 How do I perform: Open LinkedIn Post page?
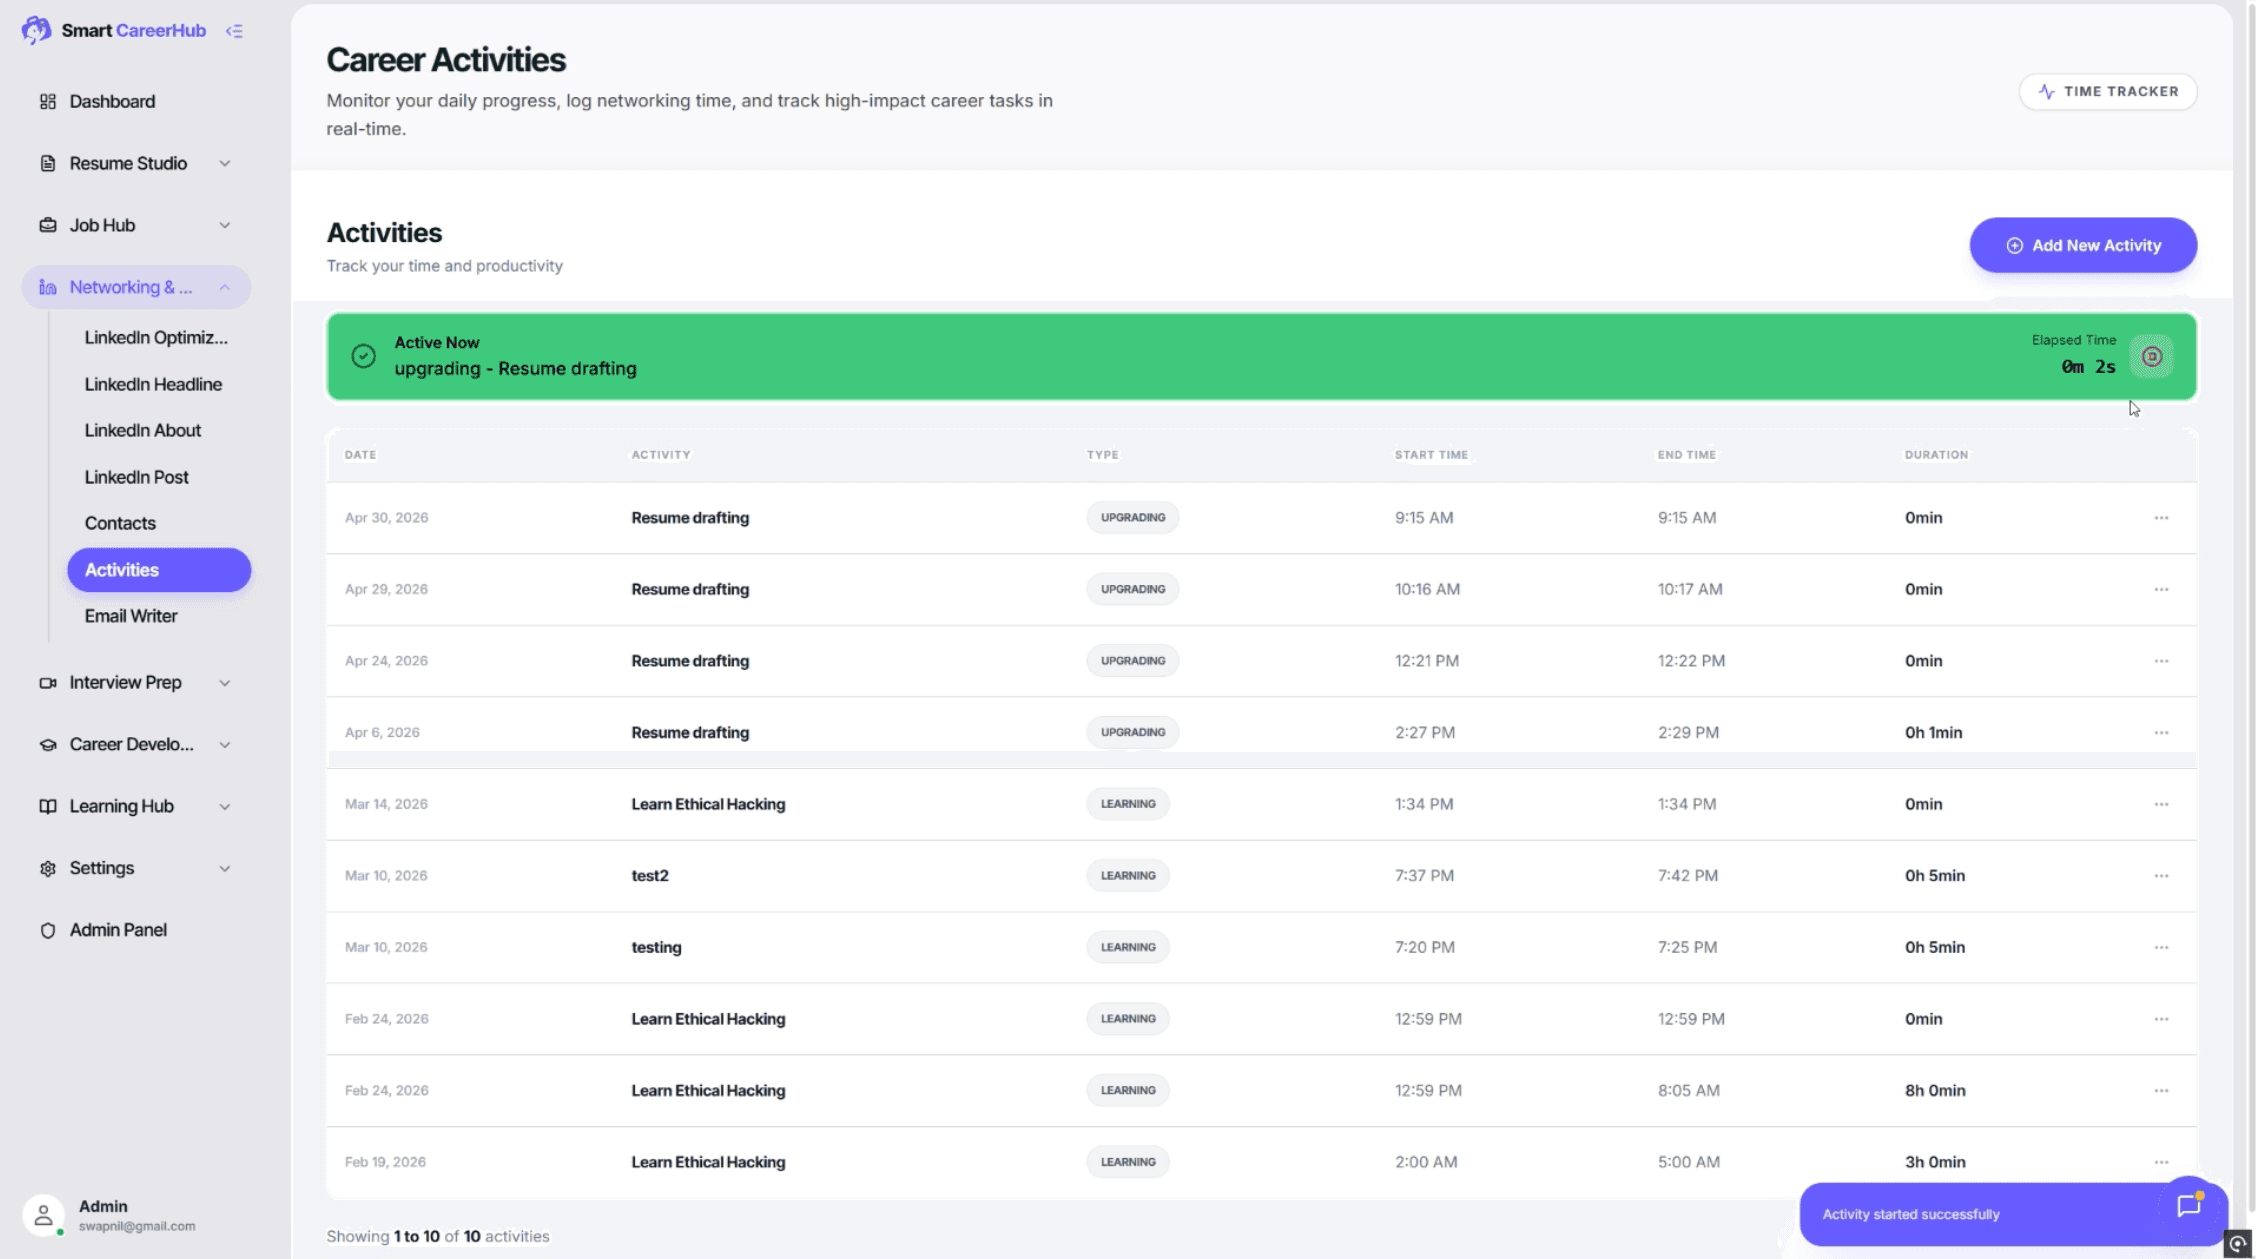(x=137, y=477)
